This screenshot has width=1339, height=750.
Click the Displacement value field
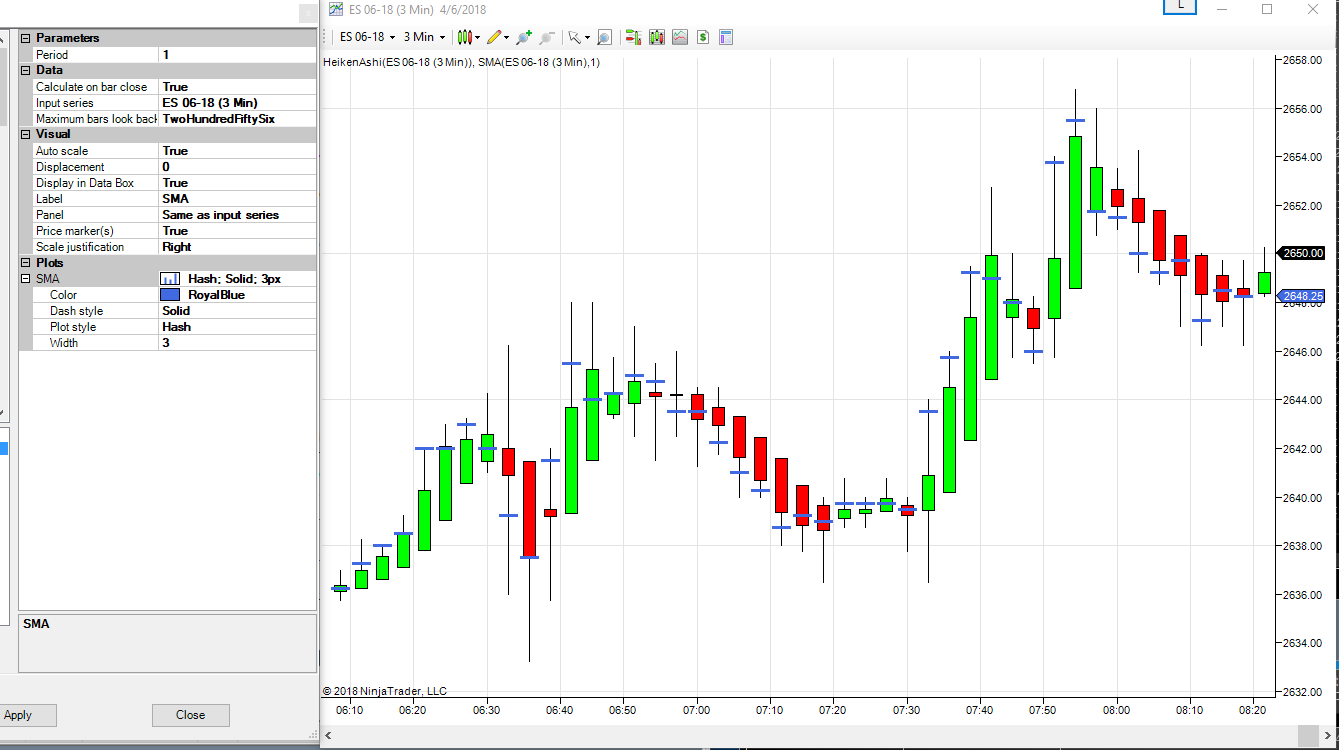pyautogui.click(x=237, y=167)
